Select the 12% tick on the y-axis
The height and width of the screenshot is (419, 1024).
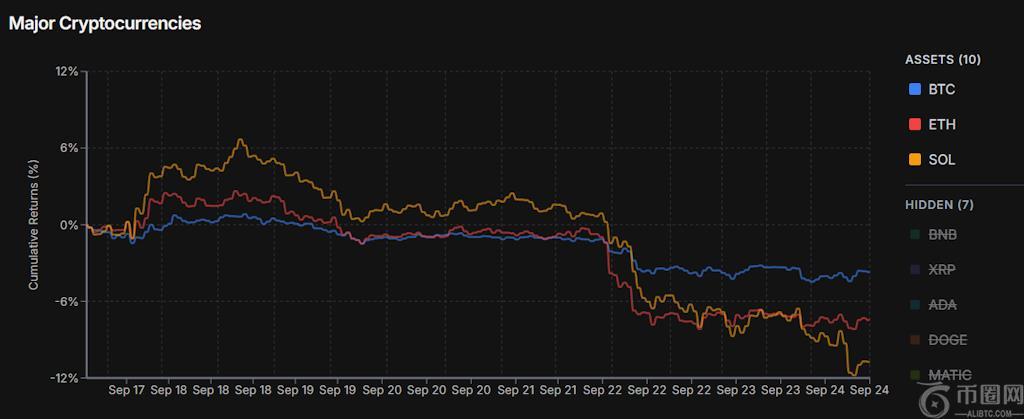pyautogui.click(x=66, y=72)
